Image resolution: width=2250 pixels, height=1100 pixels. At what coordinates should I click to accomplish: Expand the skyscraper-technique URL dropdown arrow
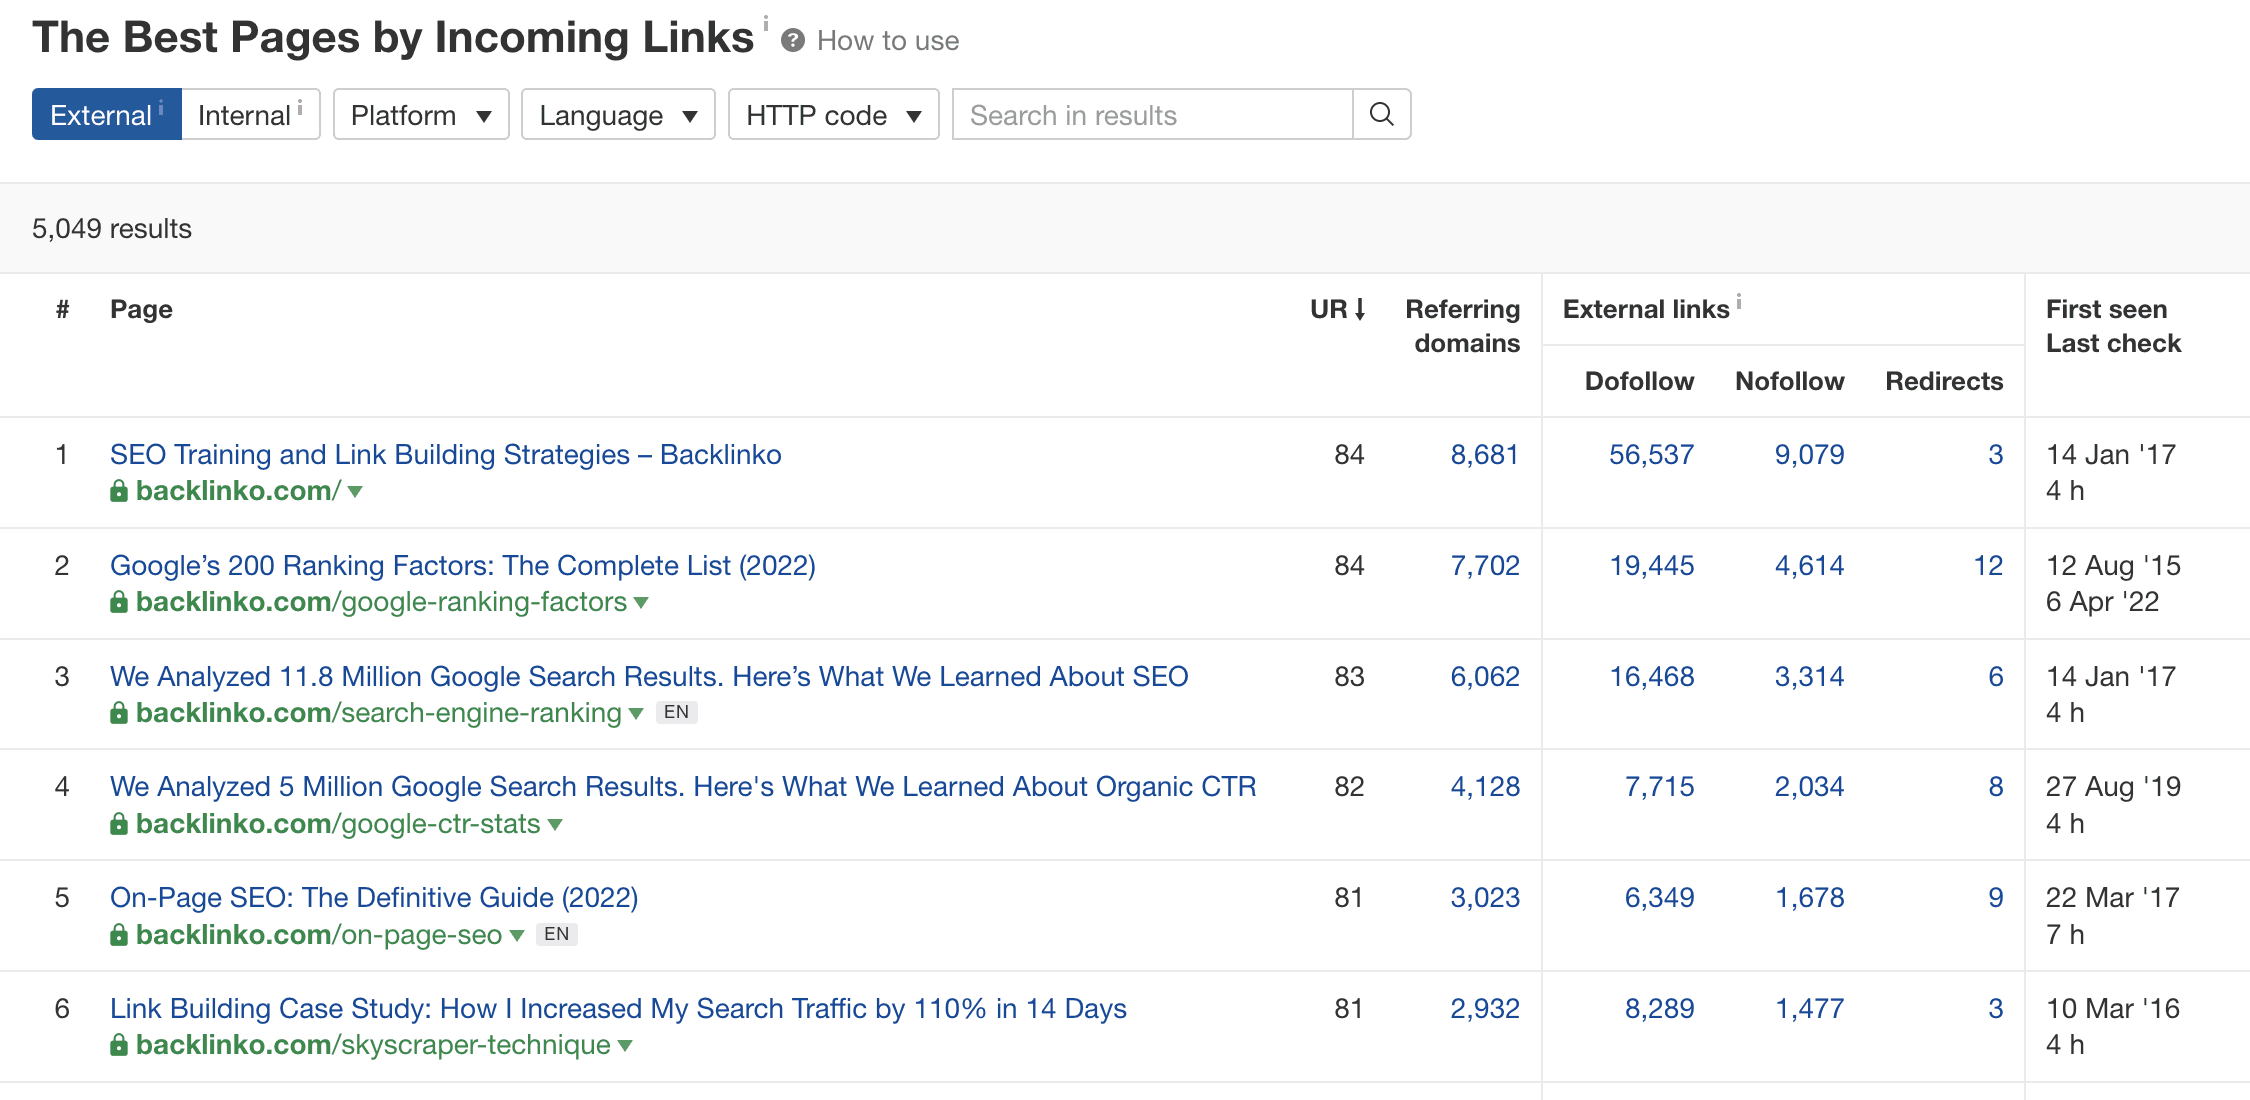click(625, 1046)
